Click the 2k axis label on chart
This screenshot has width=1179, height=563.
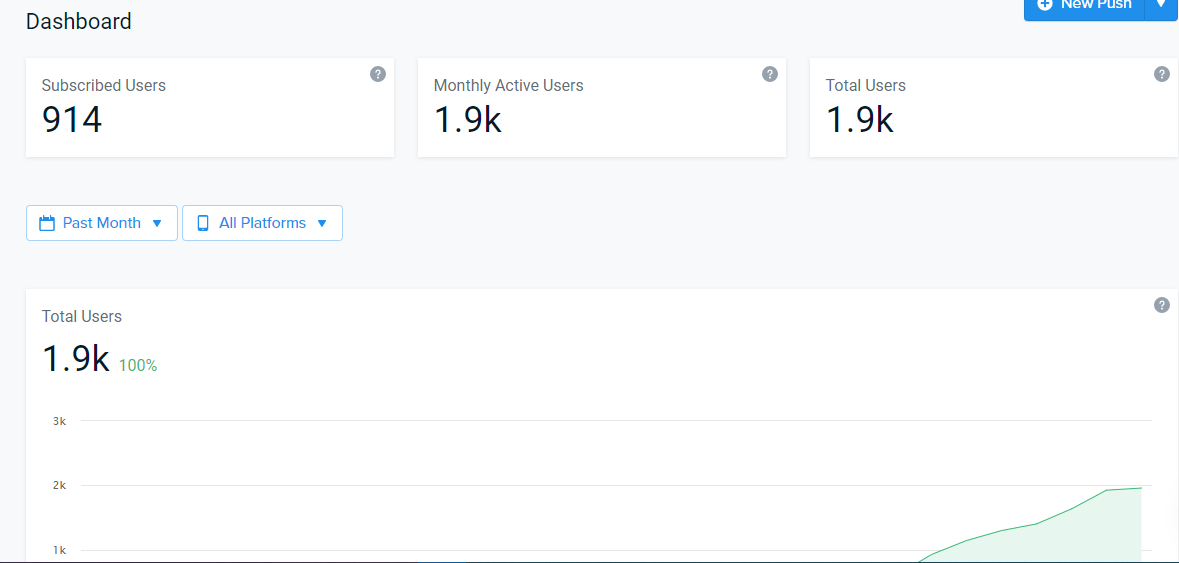[x=59, y=486]
